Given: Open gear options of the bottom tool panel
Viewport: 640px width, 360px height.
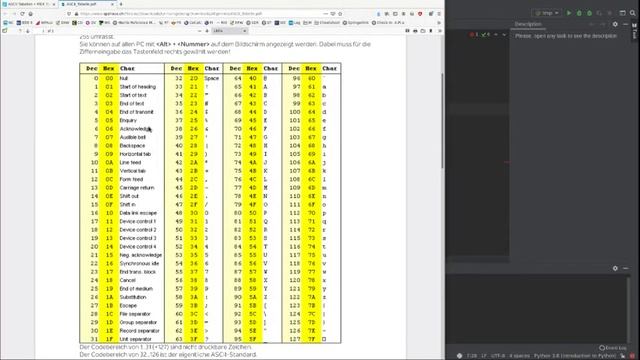Looking at the screenshot, I should (x=615, y=268).
